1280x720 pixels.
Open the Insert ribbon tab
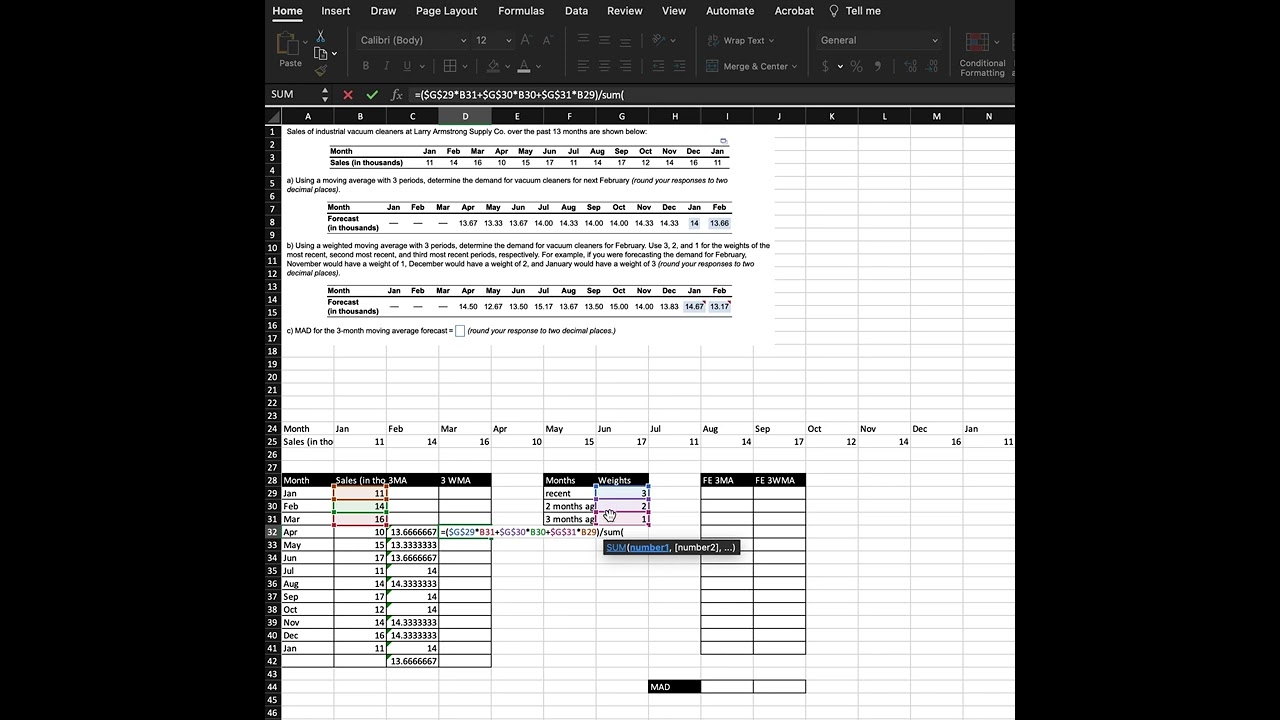coord(336,11)
